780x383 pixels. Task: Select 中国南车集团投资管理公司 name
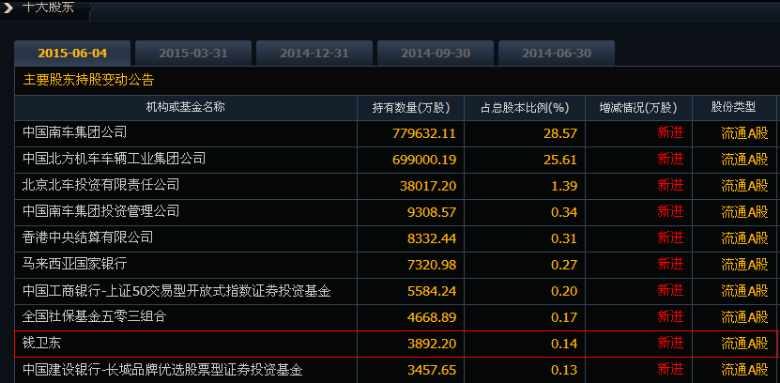click(100, 211)
